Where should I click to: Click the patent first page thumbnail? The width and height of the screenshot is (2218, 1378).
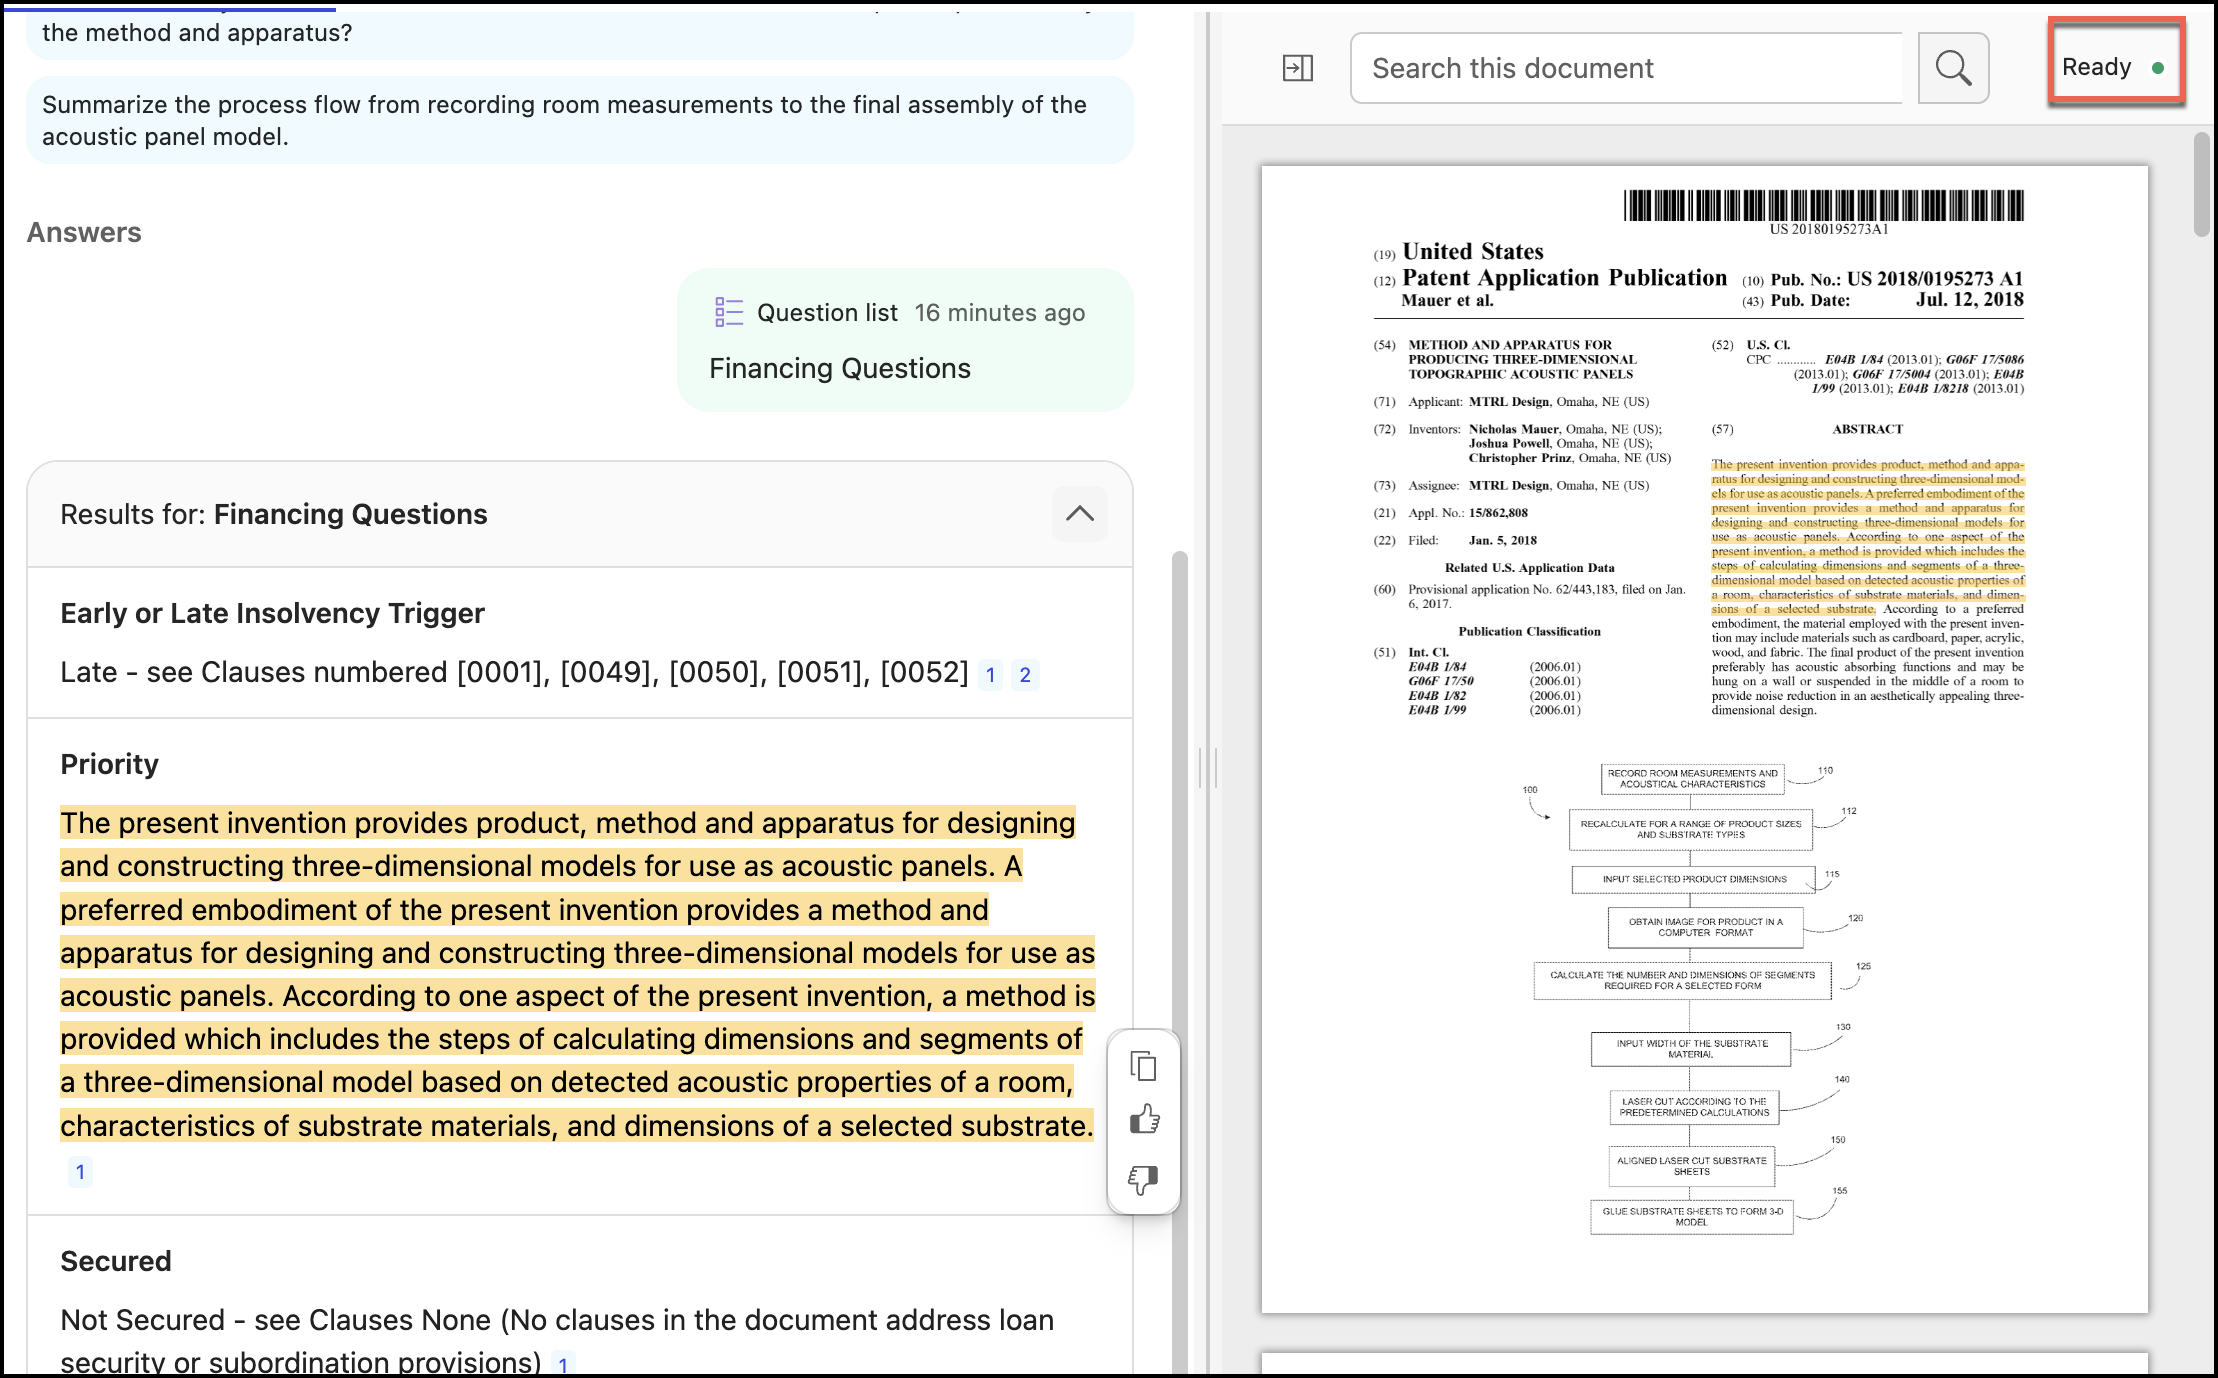tap(1704, 740)
